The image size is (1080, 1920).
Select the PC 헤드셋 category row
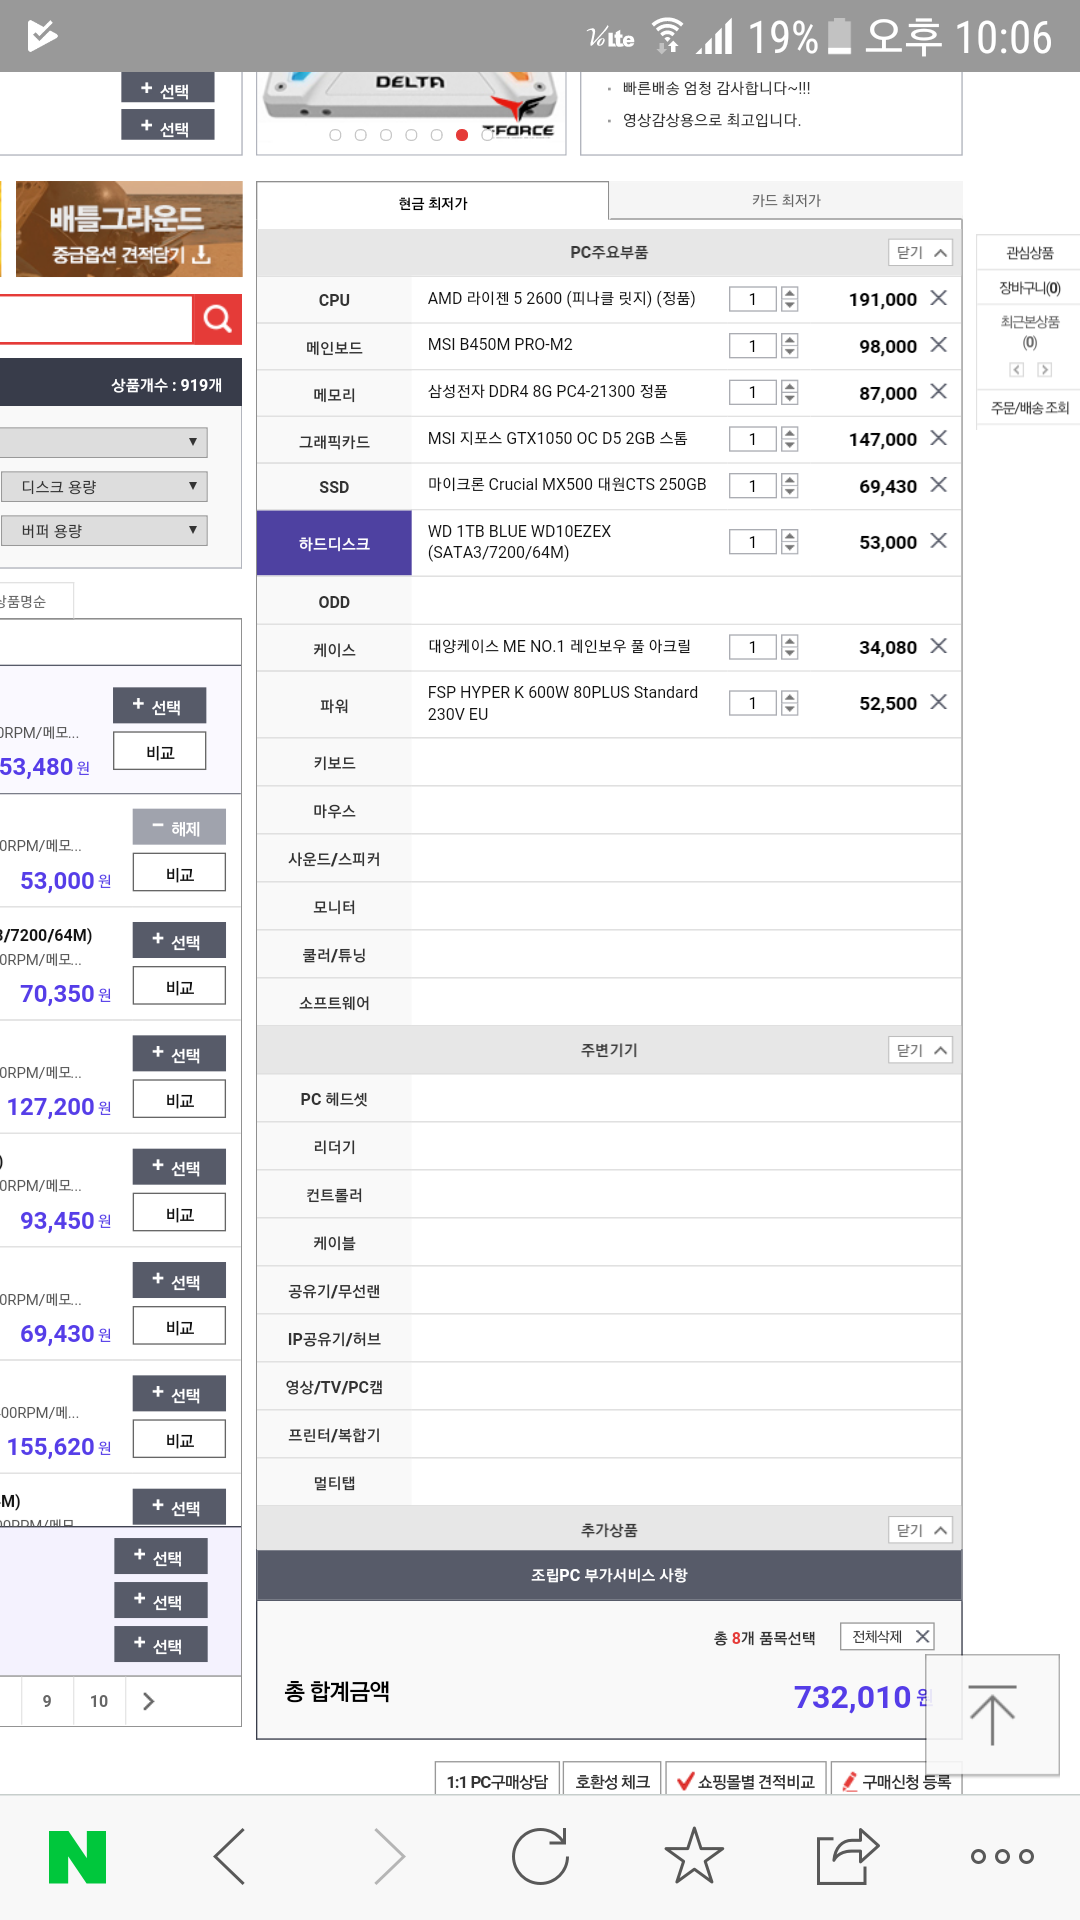pos(334,1099)
